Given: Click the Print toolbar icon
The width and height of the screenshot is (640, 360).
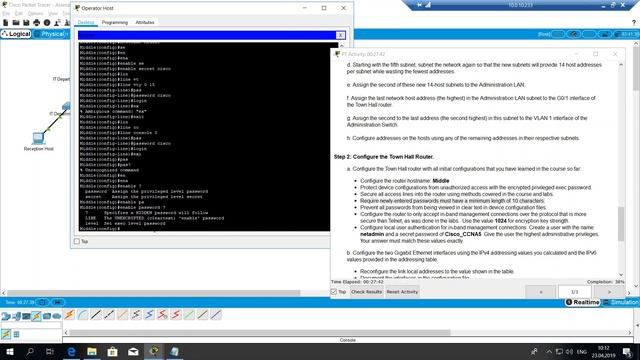Looking at the screenshot, I should [x=37, y=23].
